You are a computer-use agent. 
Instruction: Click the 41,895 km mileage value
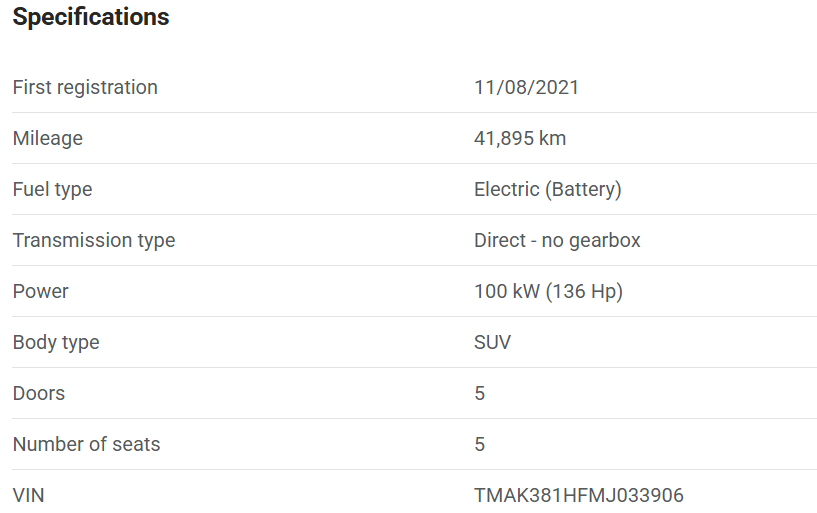pos(519,139)
